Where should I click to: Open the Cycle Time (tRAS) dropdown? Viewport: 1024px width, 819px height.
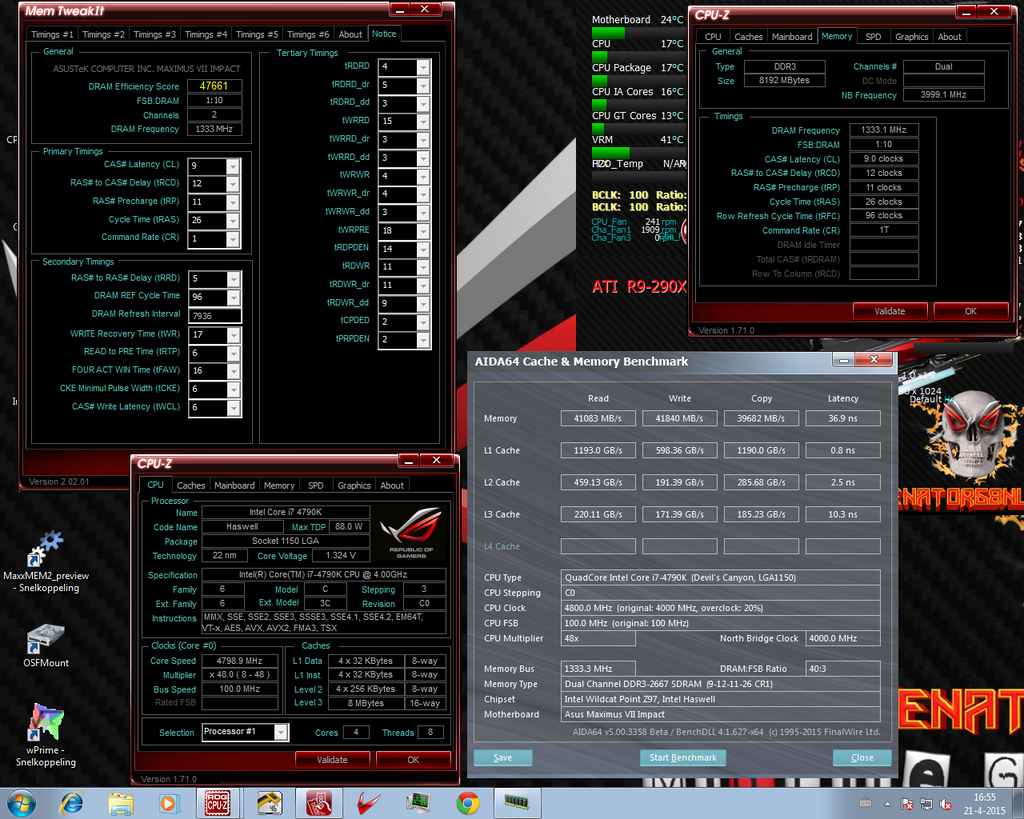232,221
